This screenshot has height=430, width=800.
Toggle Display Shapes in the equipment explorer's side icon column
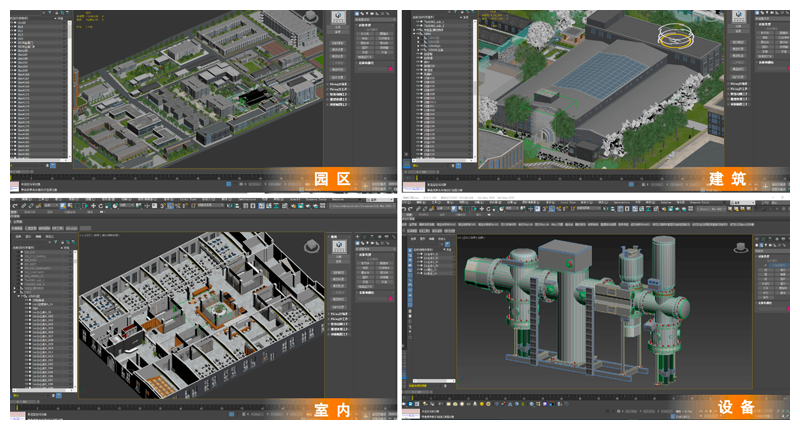[x=410, y=255]
